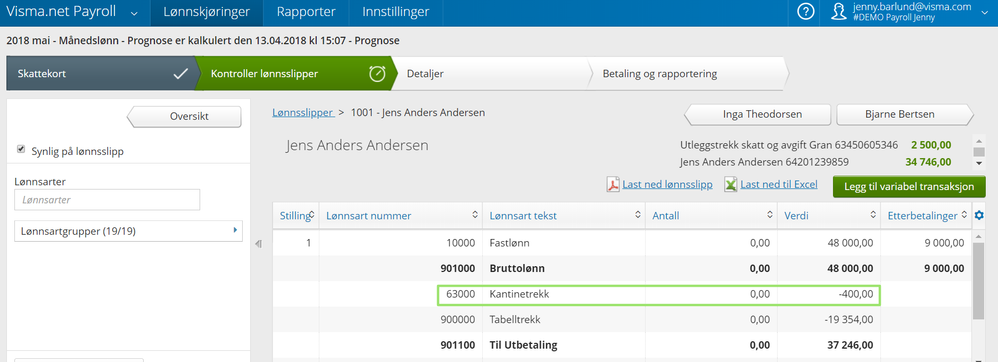The image size is (998, 362).
Task: Open the Innstillinger menu
Action: 395,12
